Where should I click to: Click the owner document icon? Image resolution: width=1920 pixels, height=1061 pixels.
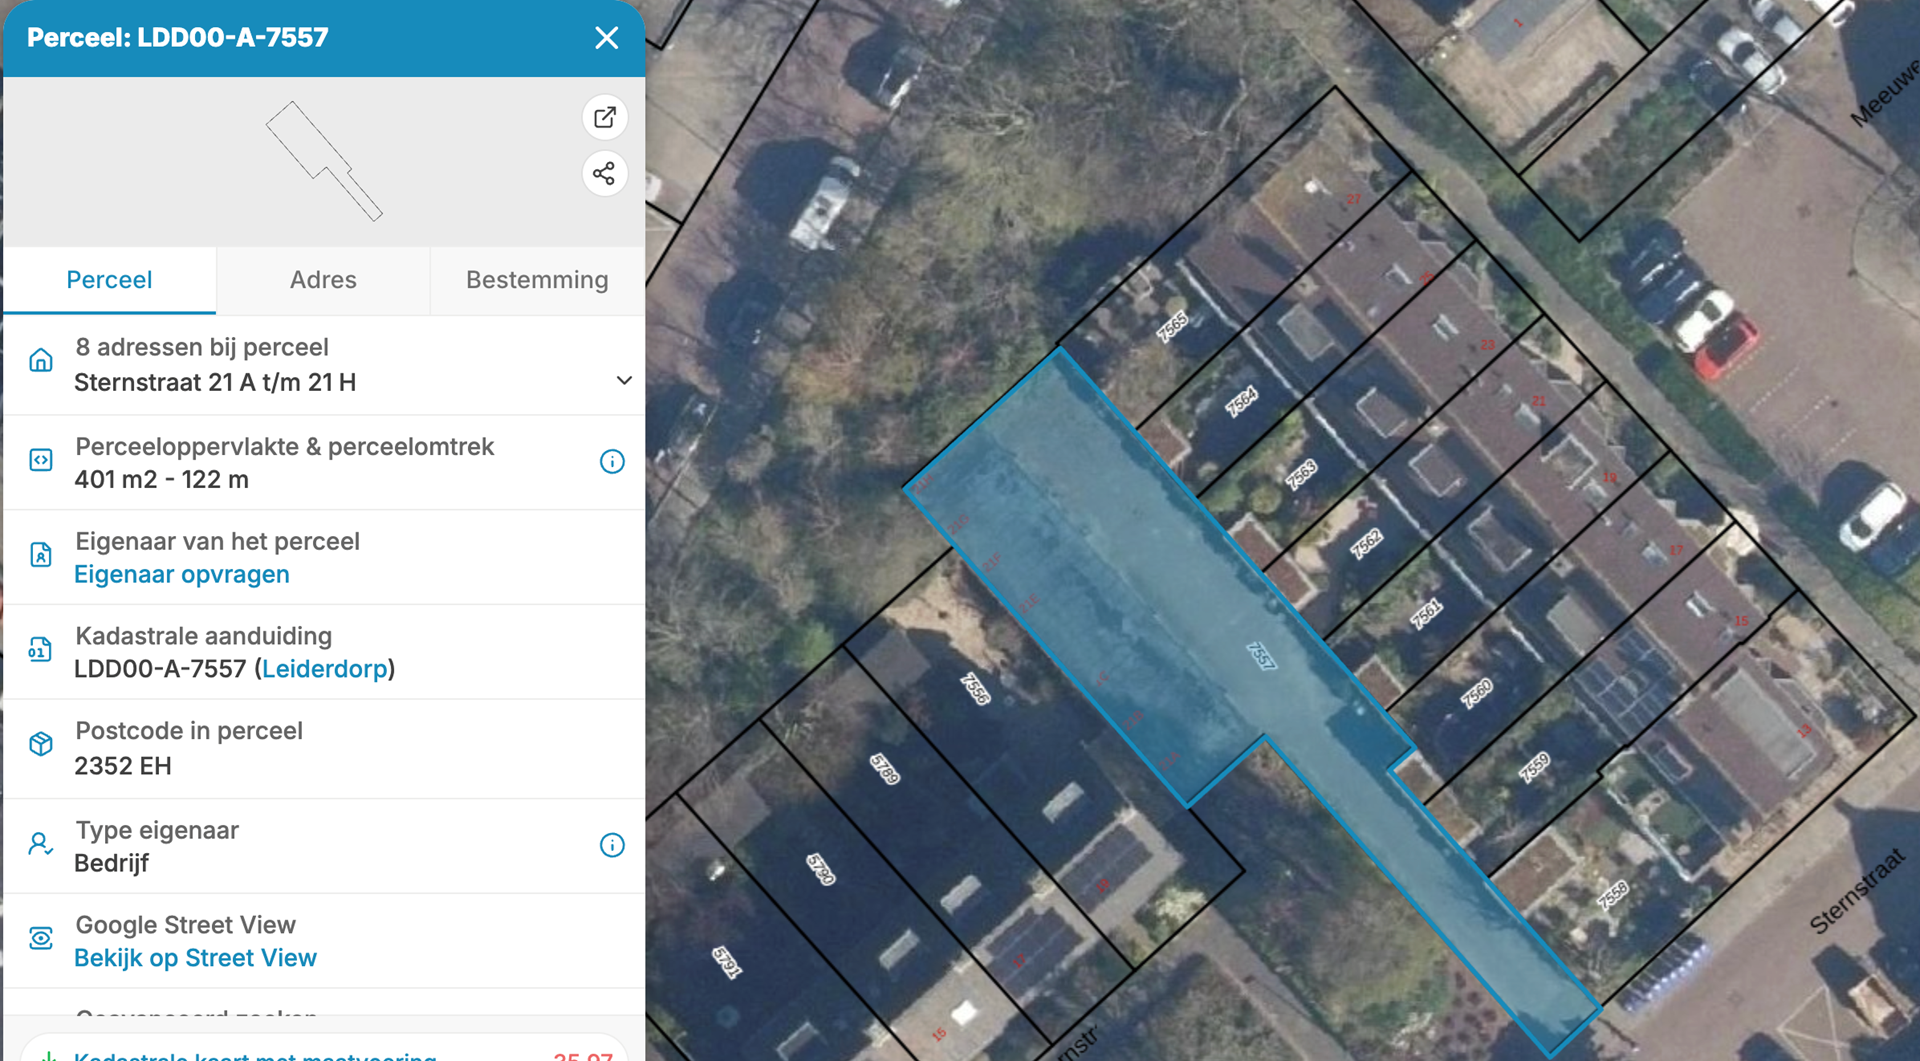point(41,555)
